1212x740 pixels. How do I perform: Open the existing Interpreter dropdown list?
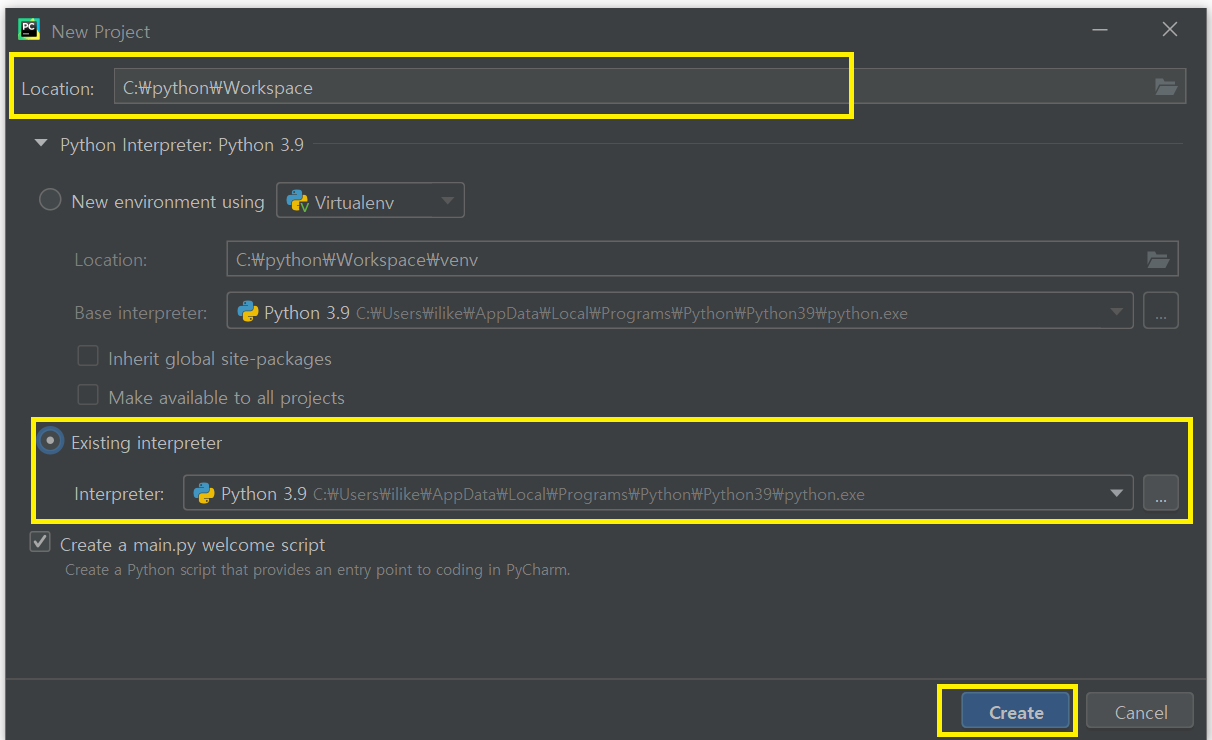[x=1116, y=493]
